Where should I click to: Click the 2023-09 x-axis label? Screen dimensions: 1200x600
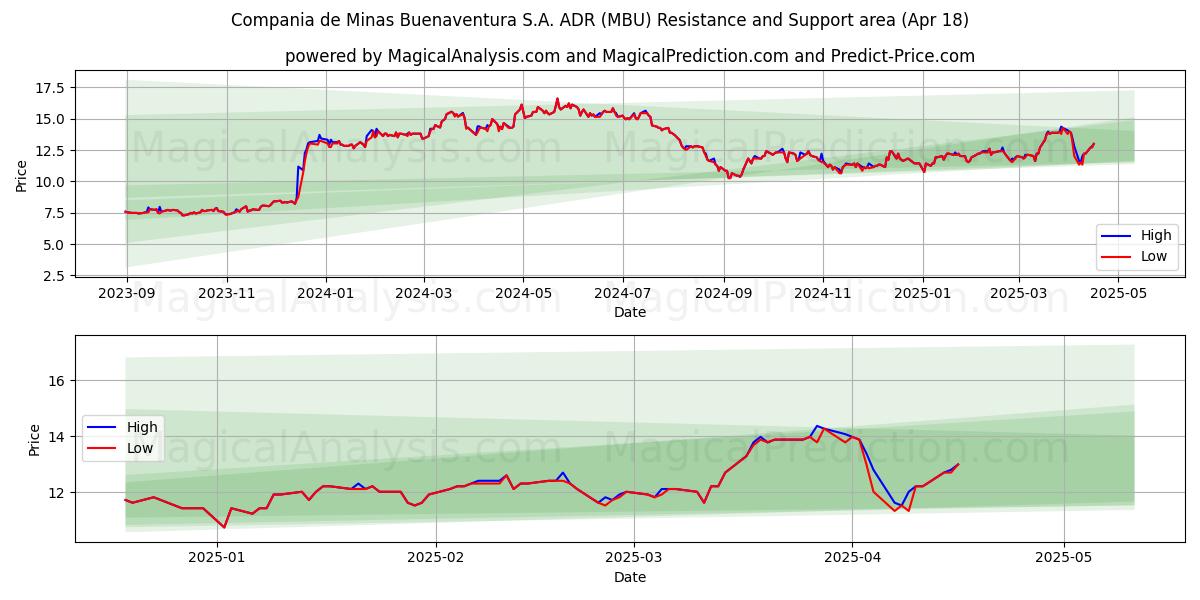pyautogui.click(x=127, y=294)
